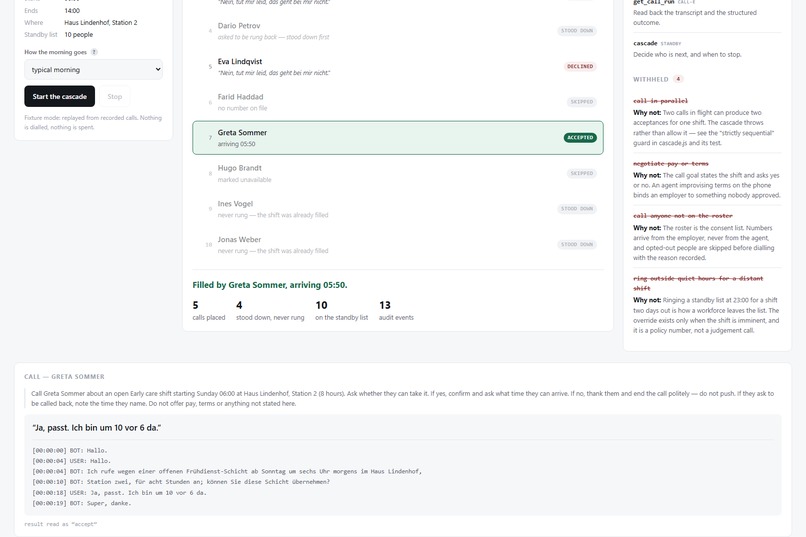Click the 'Start the cascade' button
The height and width of the screenshot is (537, 806).
60,96
